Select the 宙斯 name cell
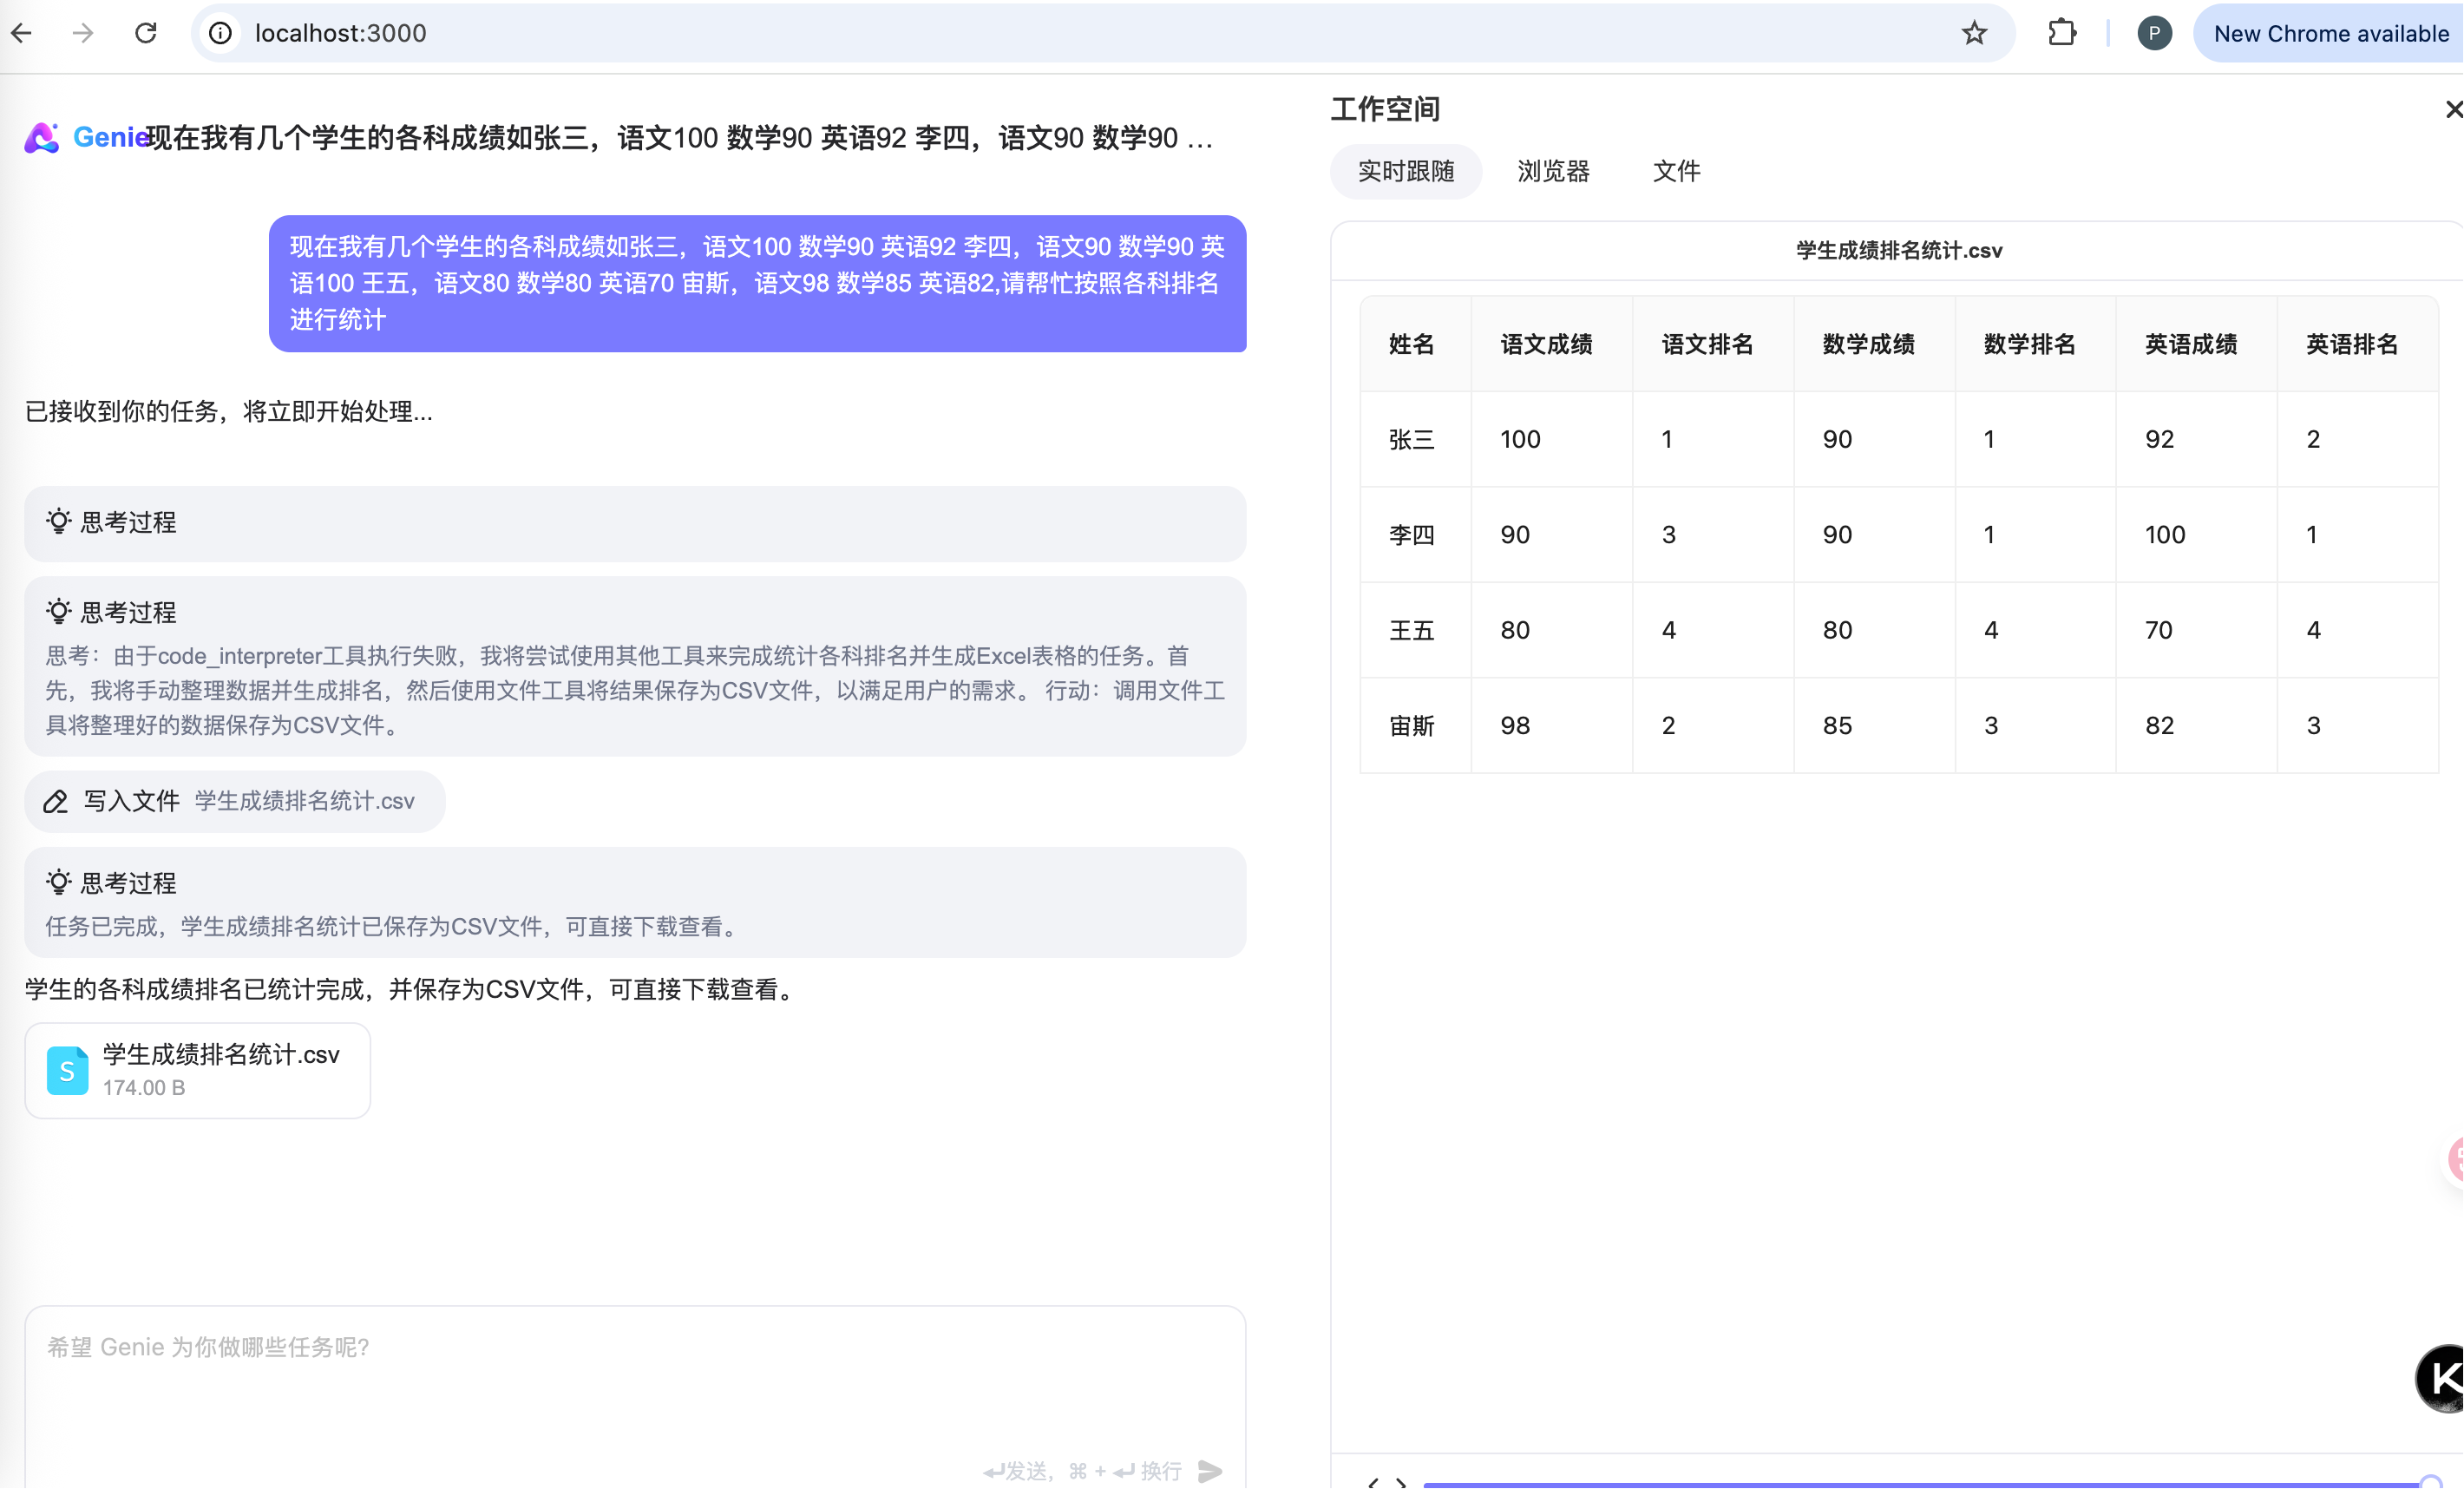This screenshot has width=2464, height=1489. [x=1415, y=726]
